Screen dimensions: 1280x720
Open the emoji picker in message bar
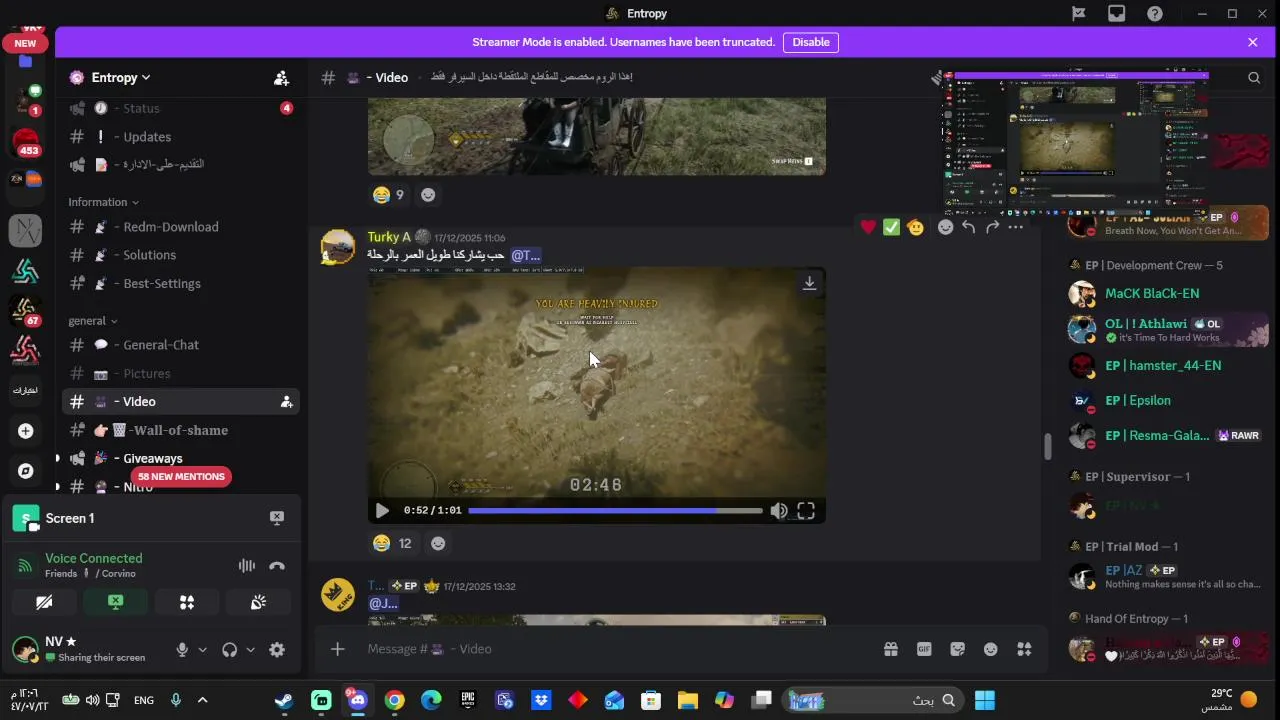click(990, 649)
